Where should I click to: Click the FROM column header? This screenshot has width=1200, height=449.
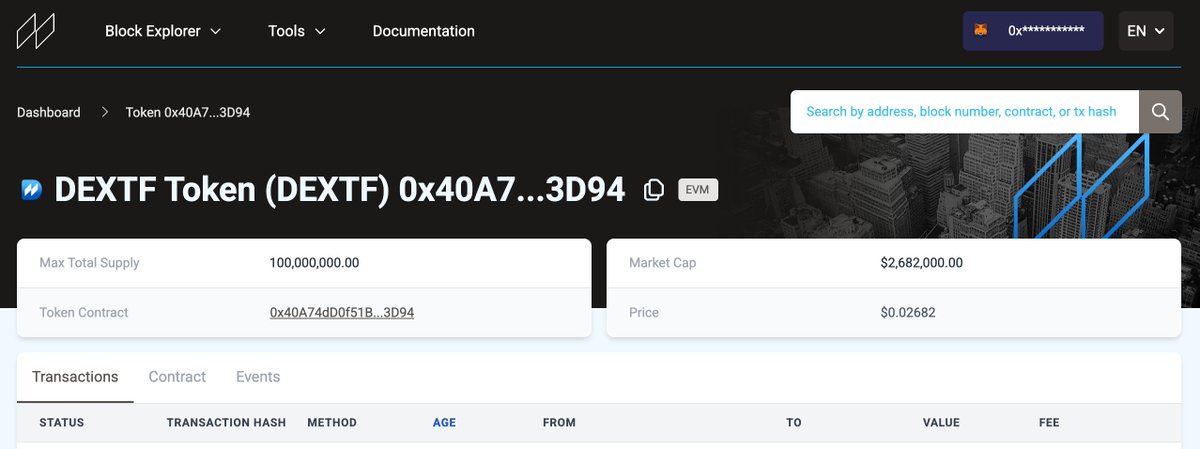click(x=559, y=423)
